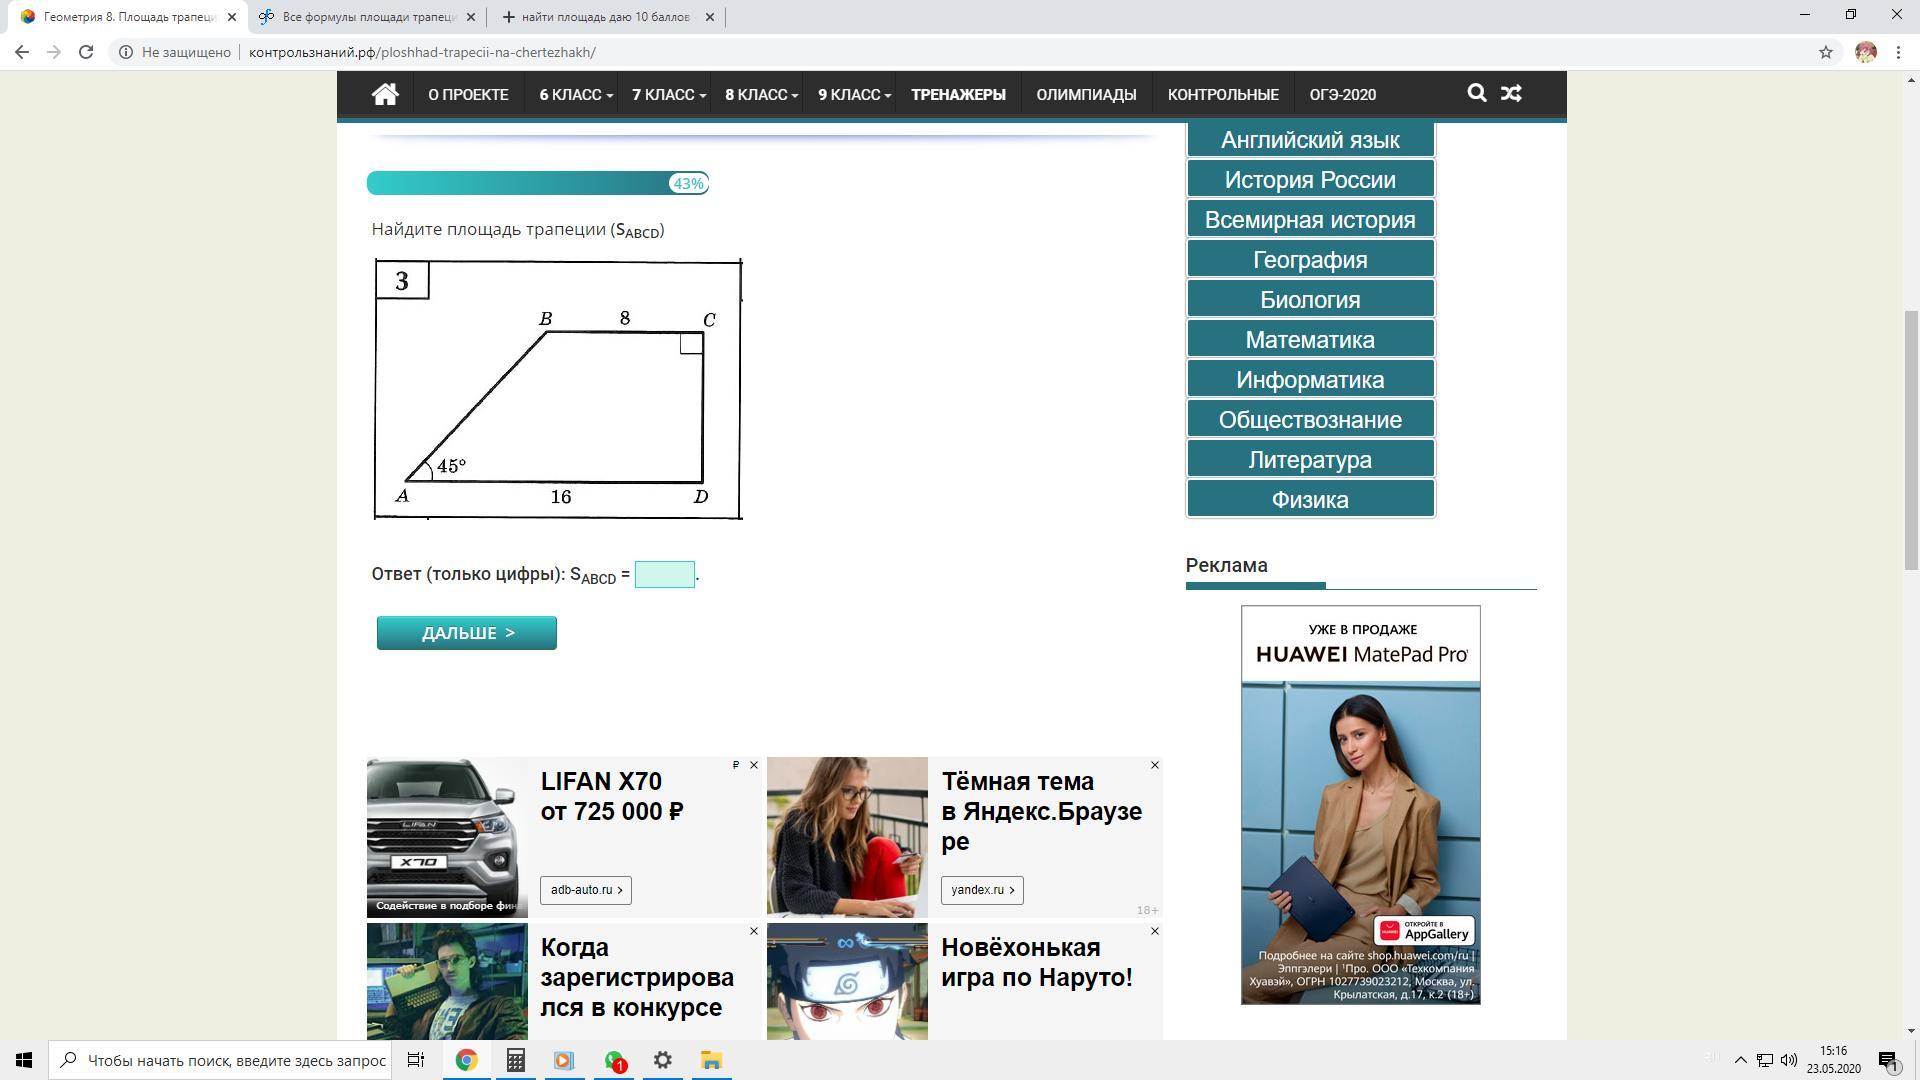
Task: Click the shuffle random icon in navbar
Action: 1511,94
